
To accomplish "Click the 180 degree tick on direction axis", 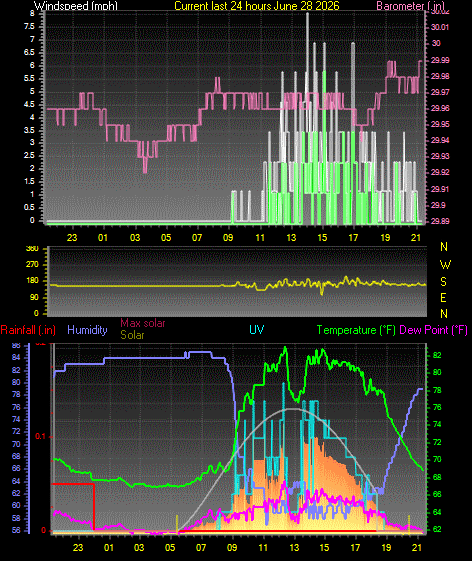I will click(33, 280).
